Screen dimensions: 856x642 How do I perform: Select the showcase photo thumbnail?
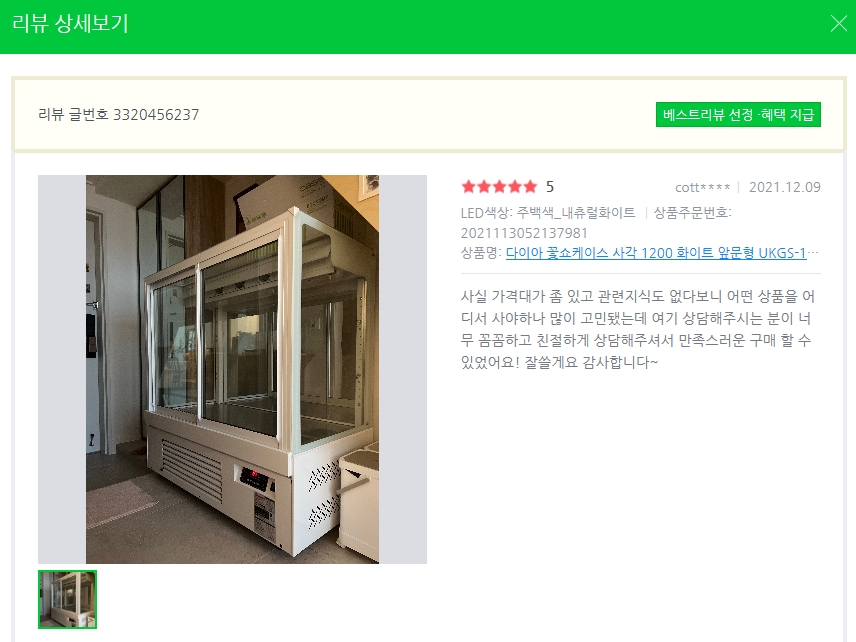(x=67, y=599)
